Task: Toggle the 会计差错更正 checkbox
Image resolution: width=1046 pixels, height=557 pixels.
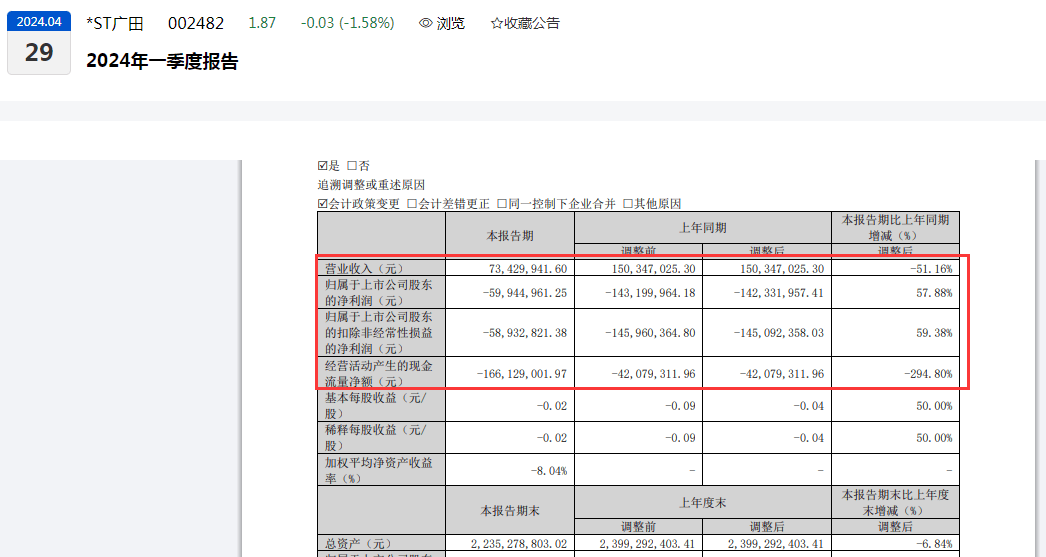Action: 412,204
